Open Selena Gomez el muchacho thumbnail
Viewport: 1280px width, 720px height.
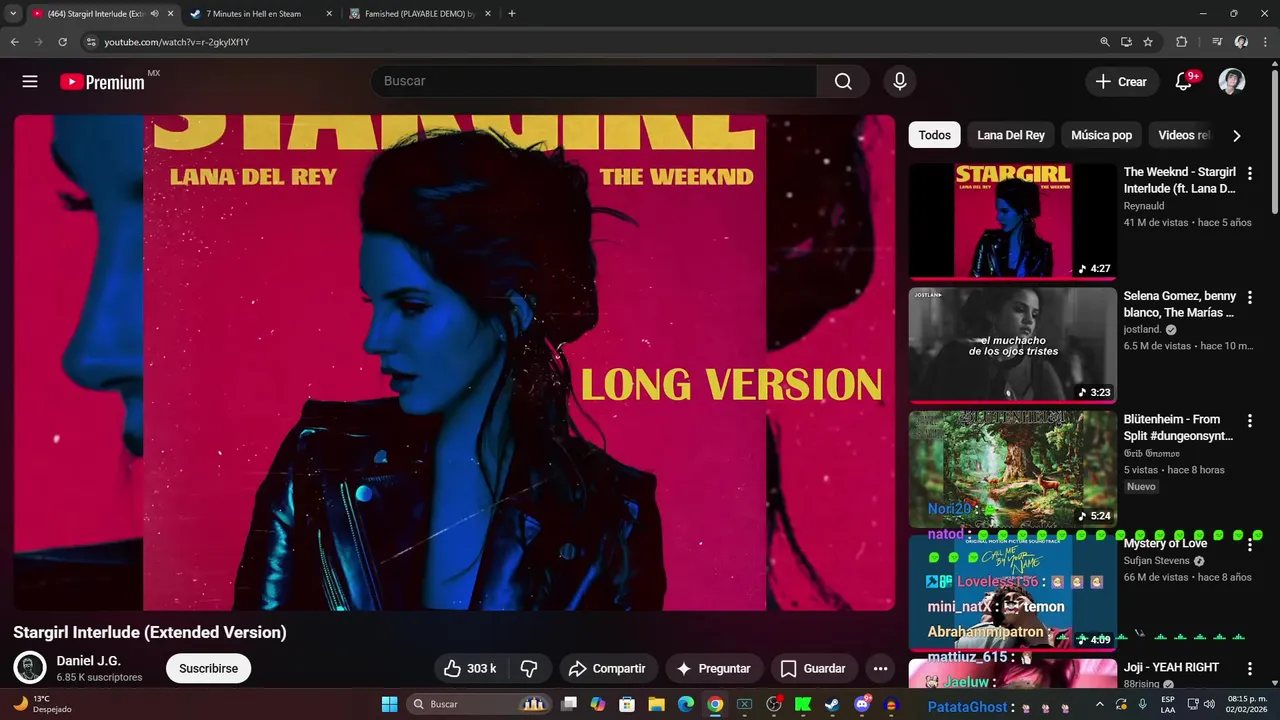(1012, 345)
